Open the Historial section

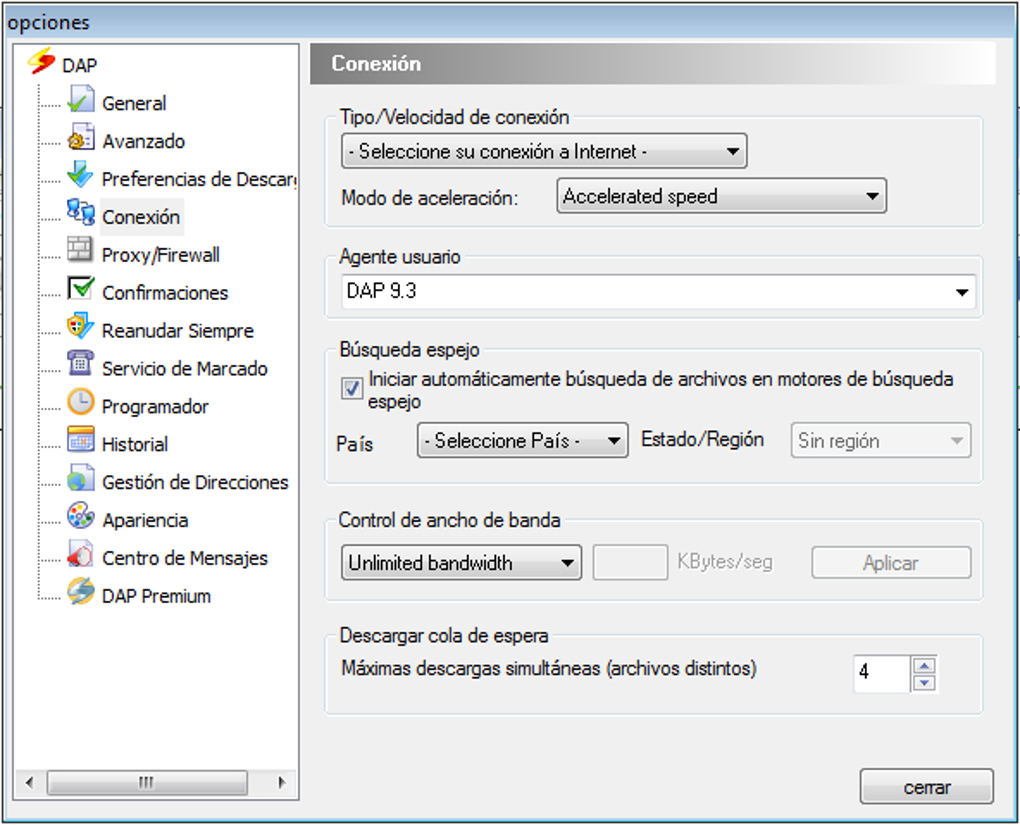pos(135,444)
